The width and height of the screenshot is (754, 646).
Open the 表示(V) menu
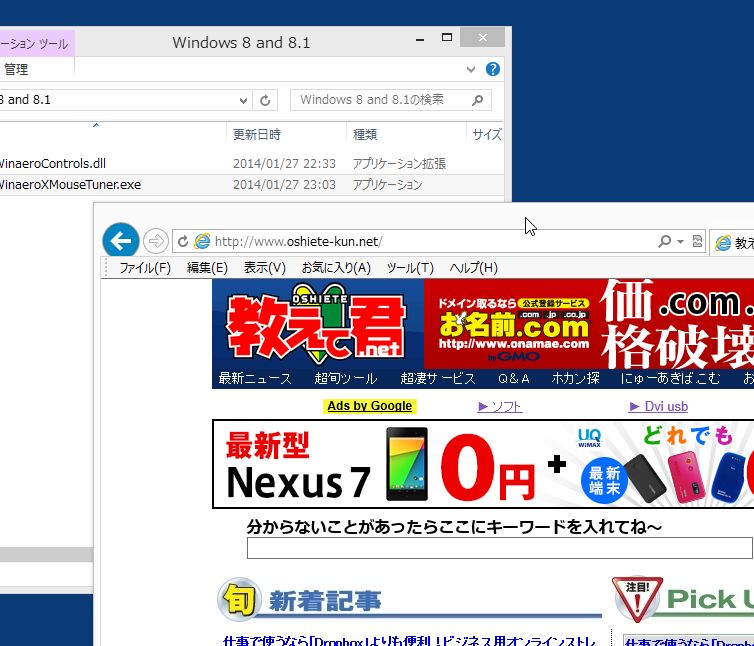[264, 267]
